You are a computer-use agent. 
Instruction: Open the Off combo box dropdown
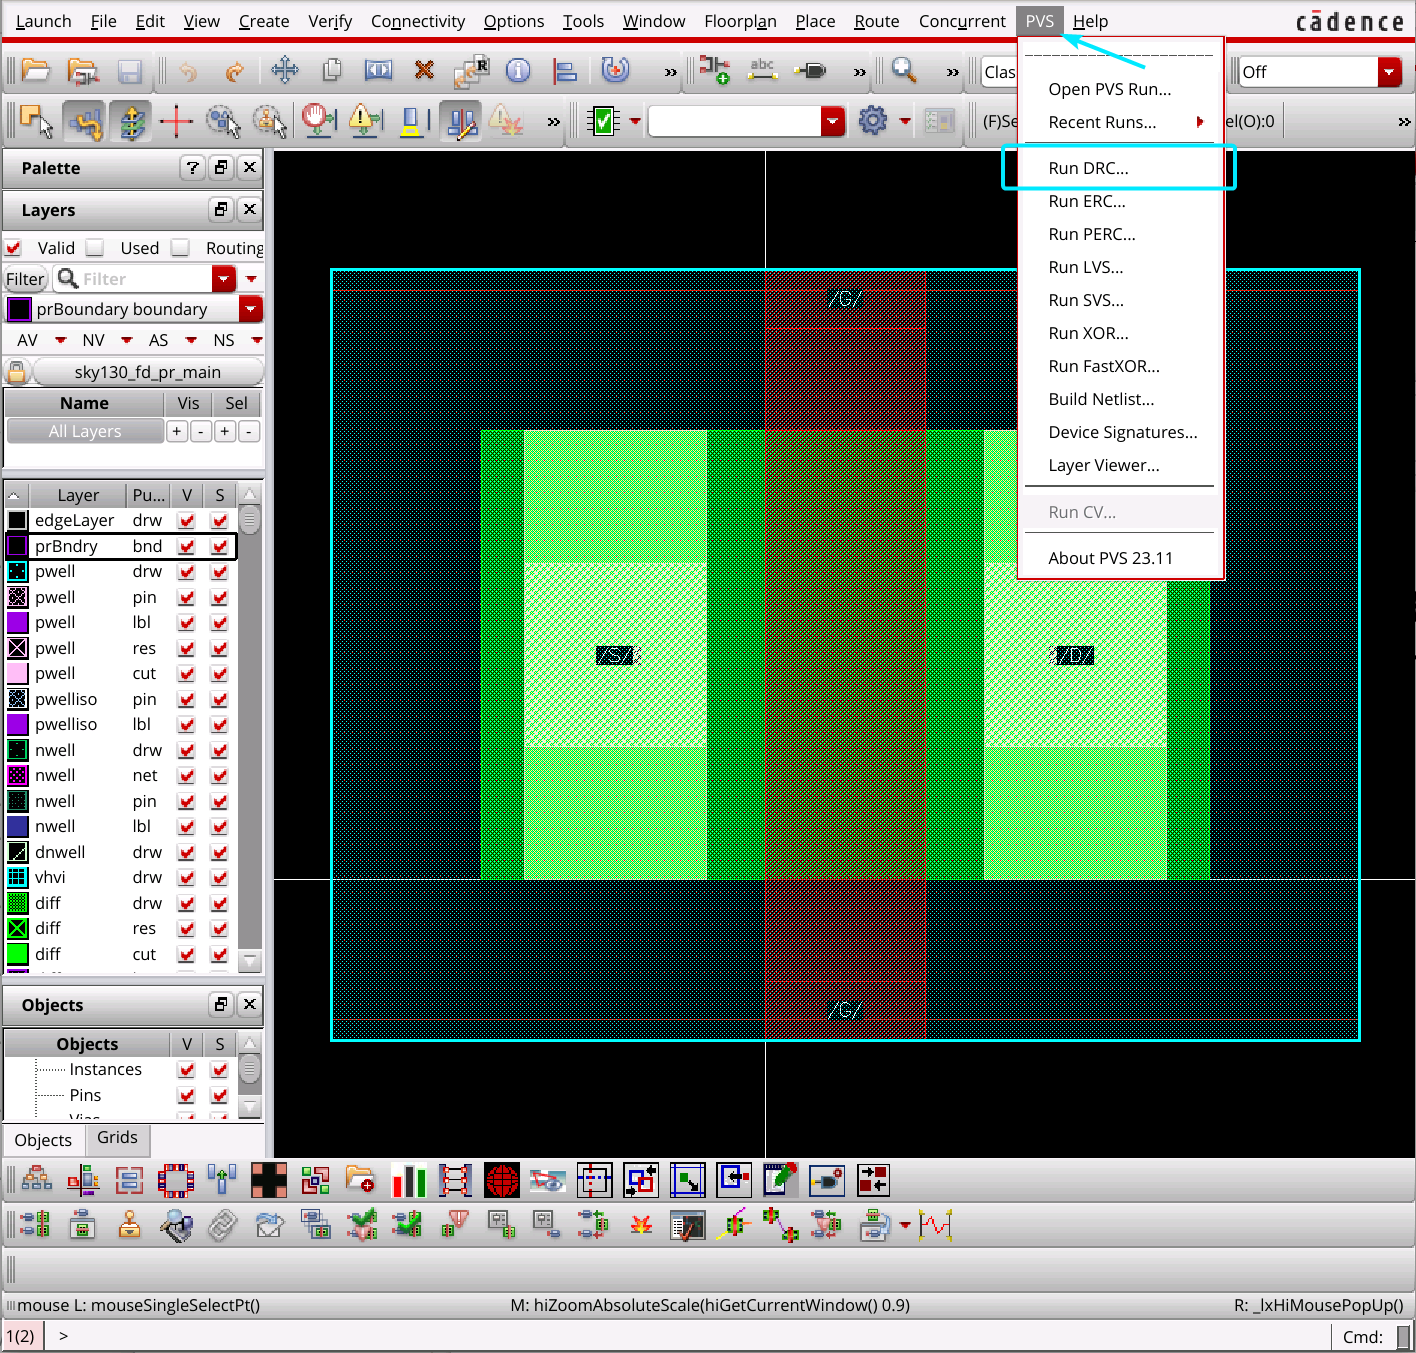point(1389,72)
